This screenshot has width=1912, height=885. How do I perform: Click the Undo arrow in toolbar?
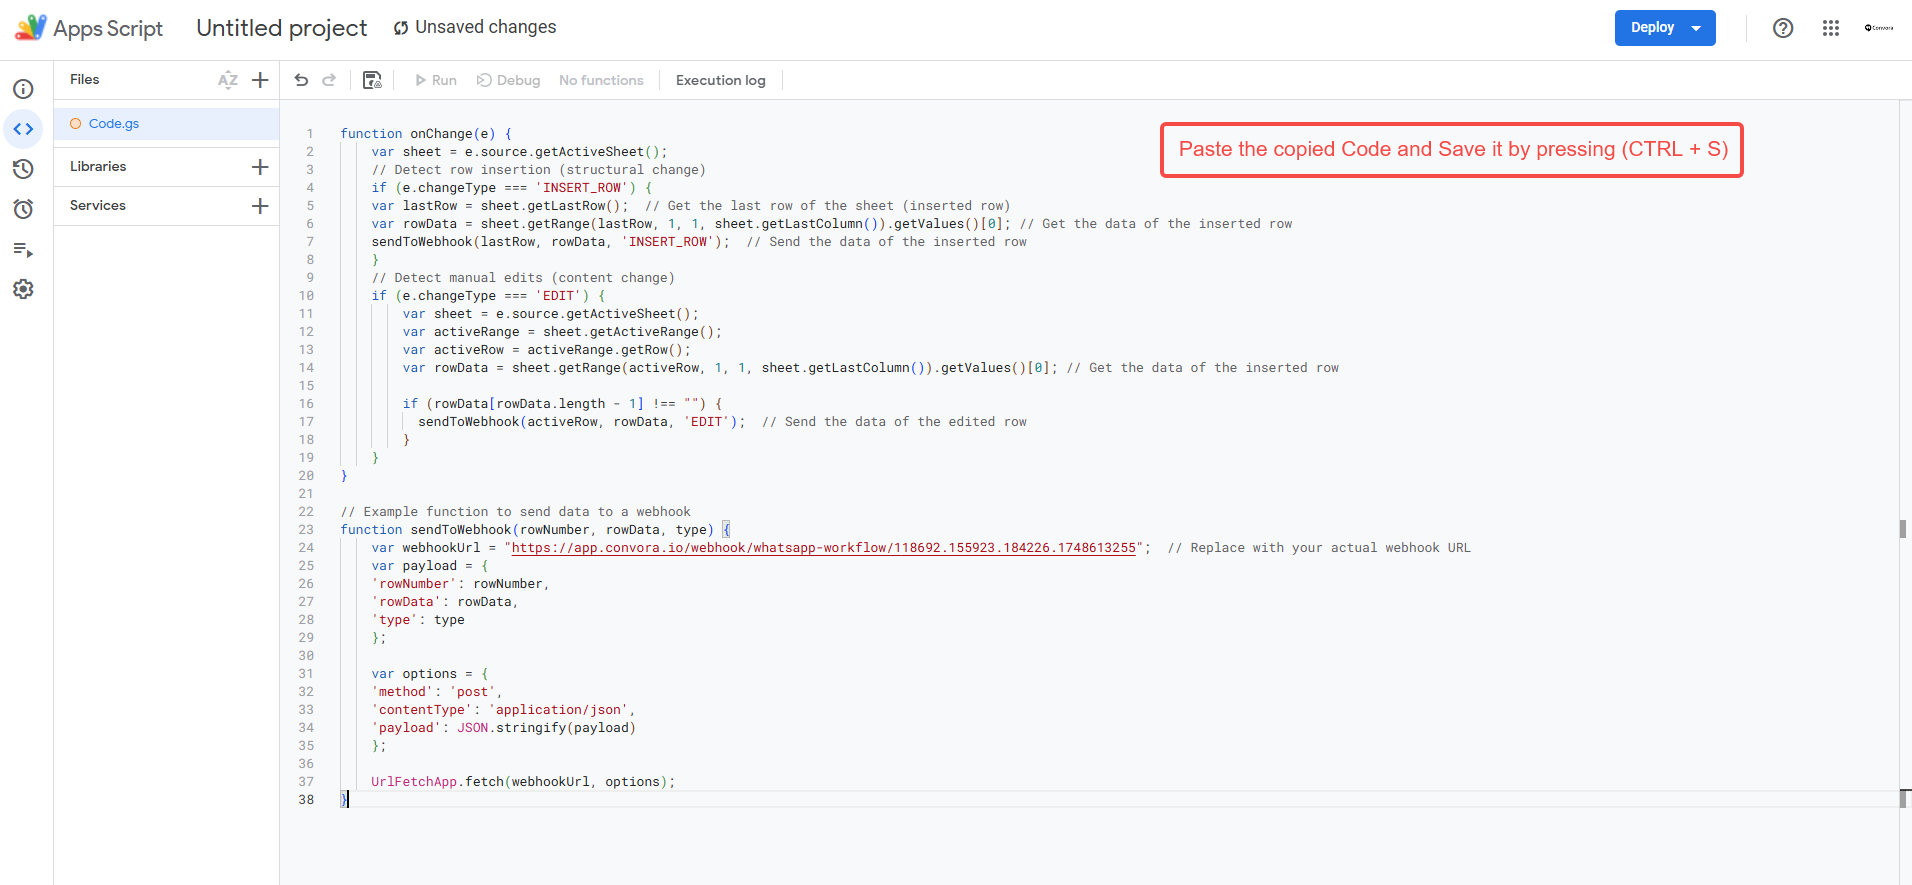[x=301, y=80]
